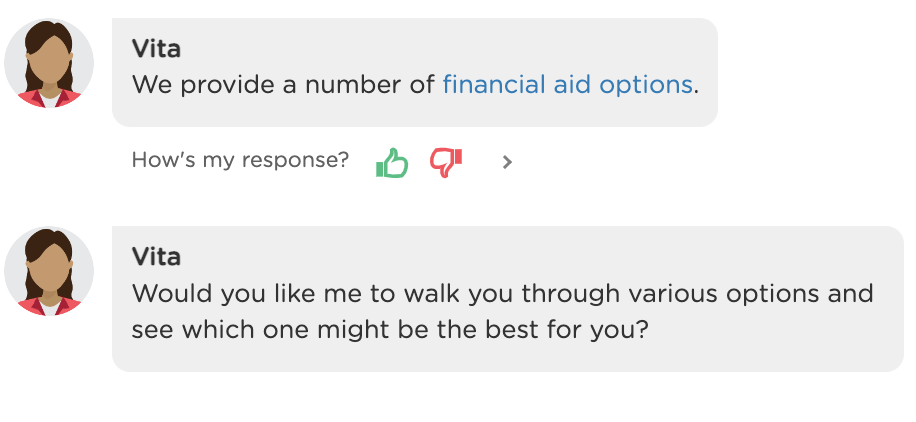
Task: Click the "How's my response?" label
Action: pyautogui.click(x=240, y=160)
